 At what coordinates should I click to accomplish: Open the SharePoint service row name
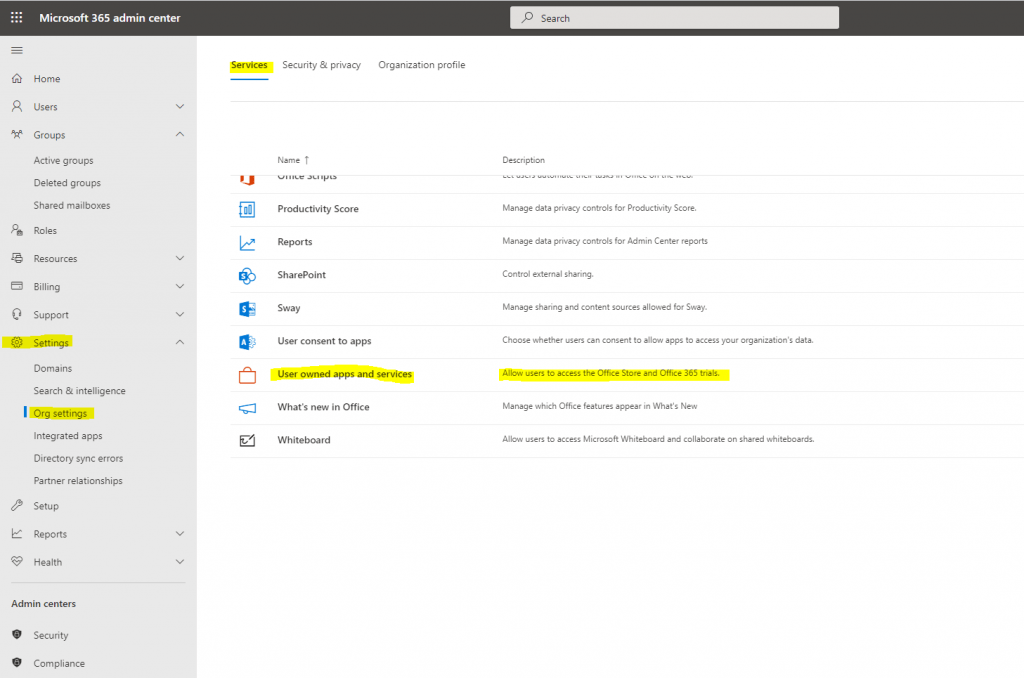point(302,275)
